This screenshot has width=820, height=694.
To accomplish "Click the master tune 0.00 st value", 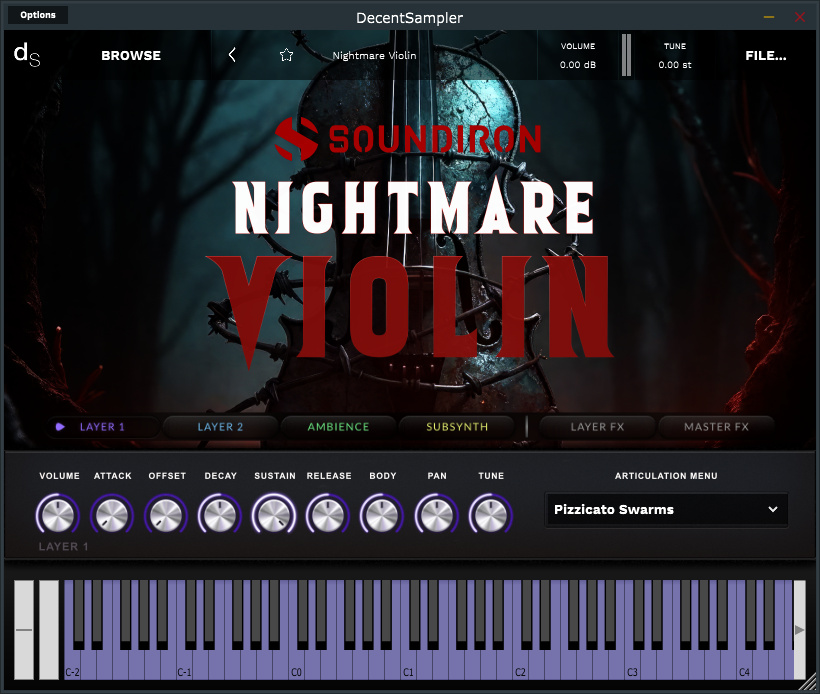I will coord(675,65).
